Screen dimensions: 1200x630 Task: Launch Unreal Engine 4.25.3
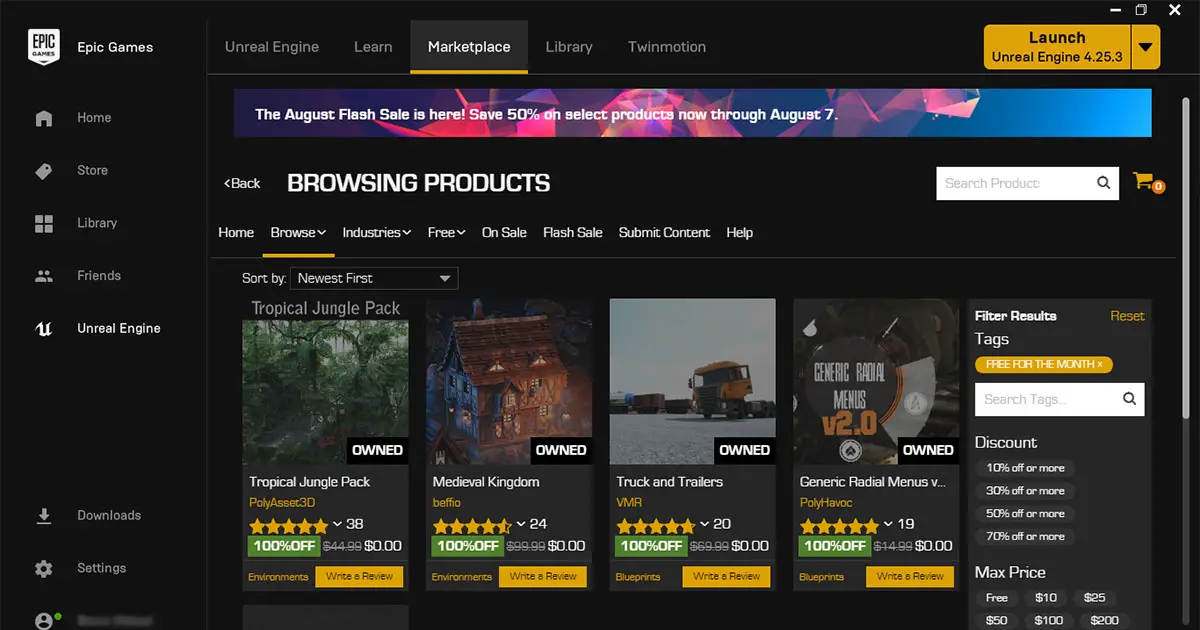click(x=1057, y=47)
